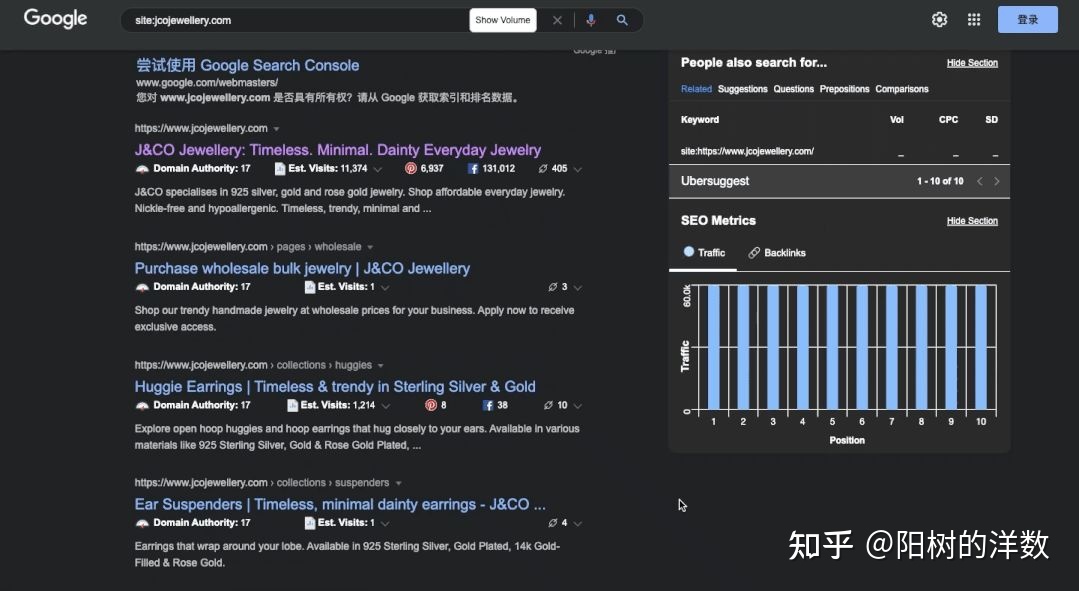Click the Facebook icon showing 38

488,405
